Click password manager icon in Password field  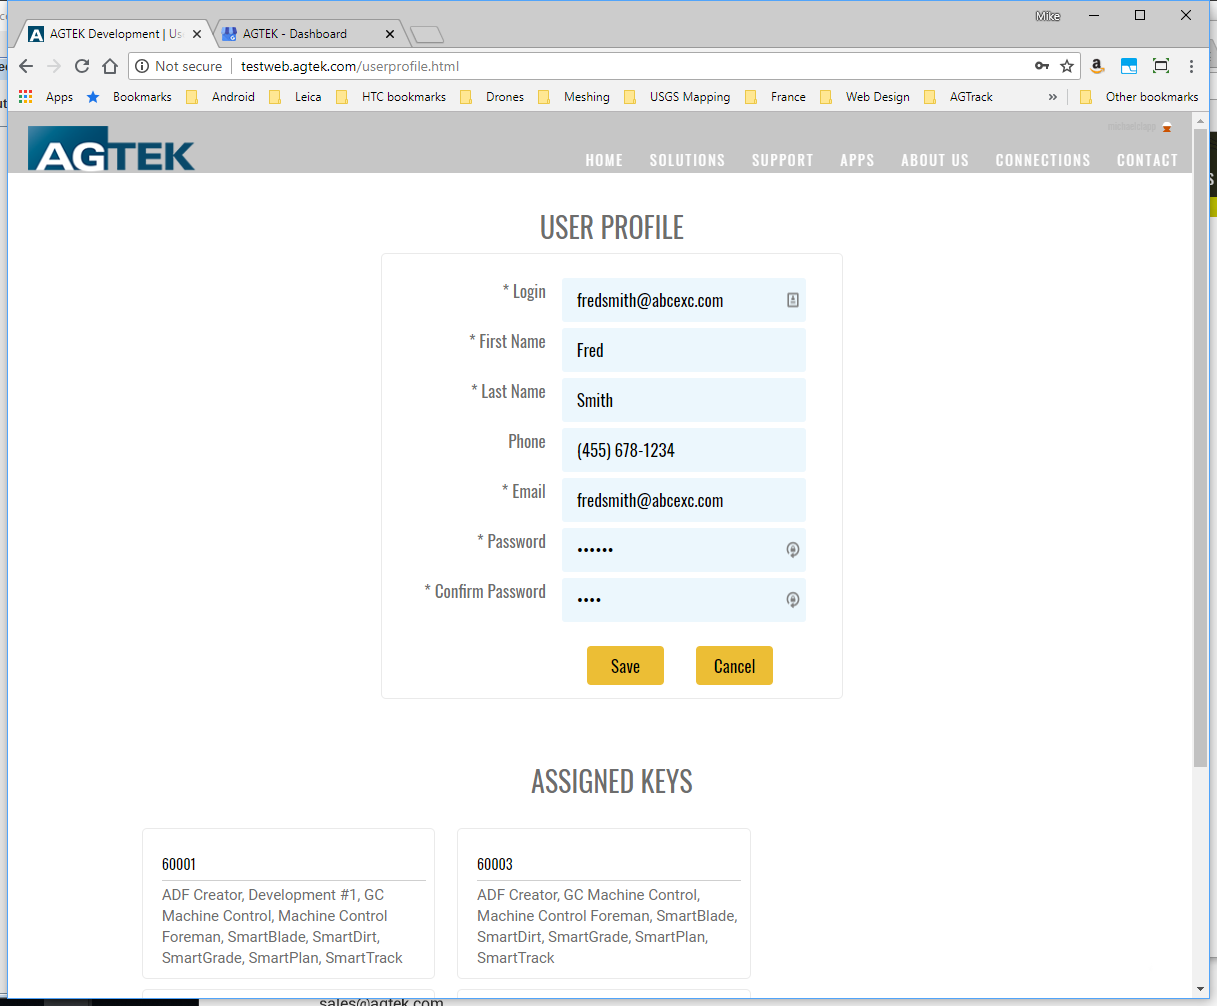pos(792,550)
